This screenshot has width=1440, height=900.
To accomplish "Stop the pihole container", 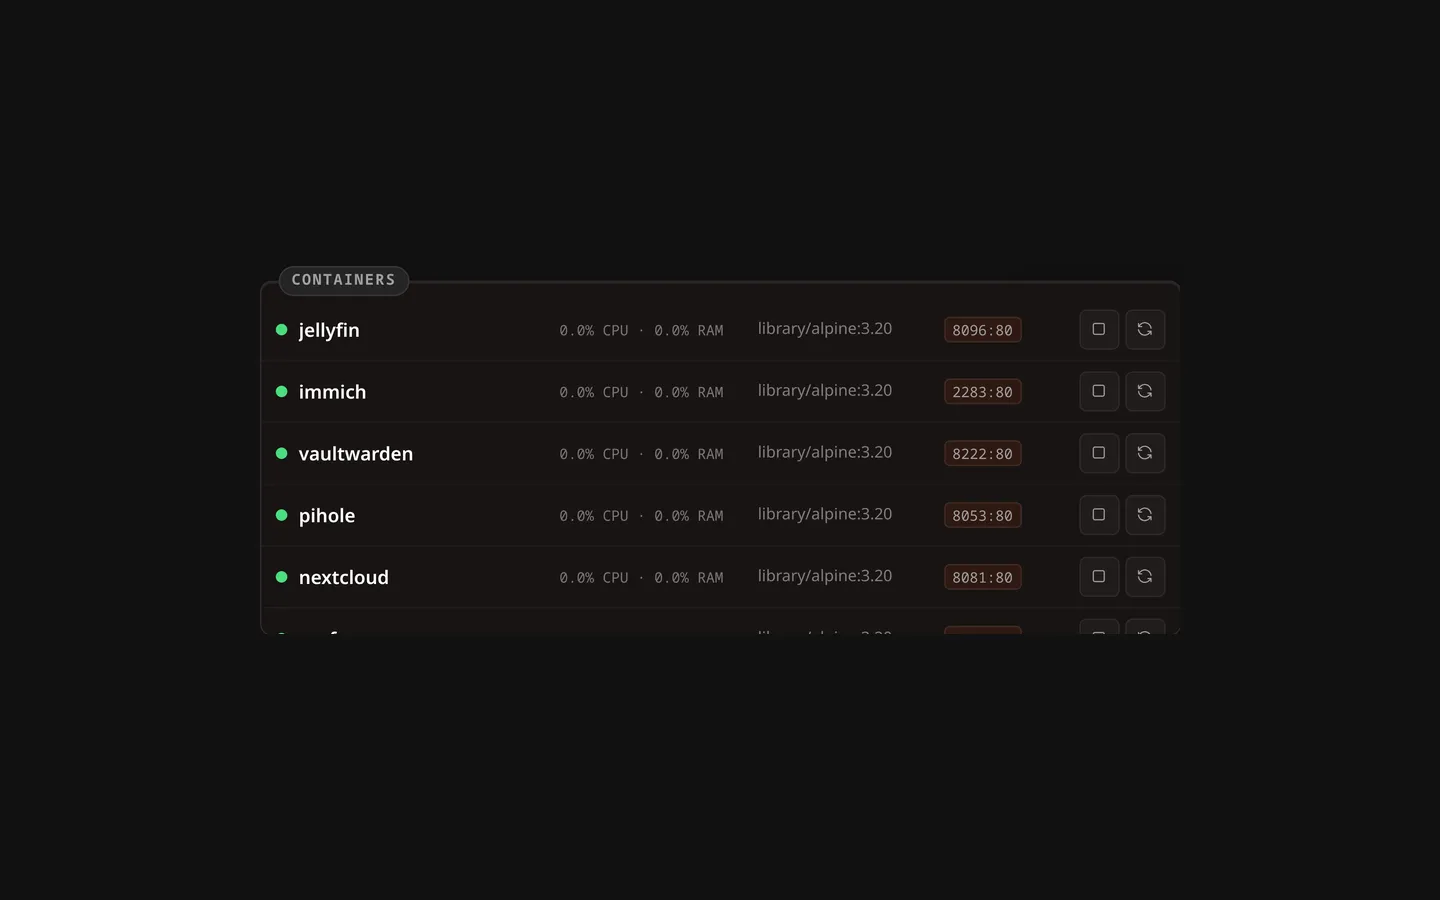I will tap(1099, 515).
